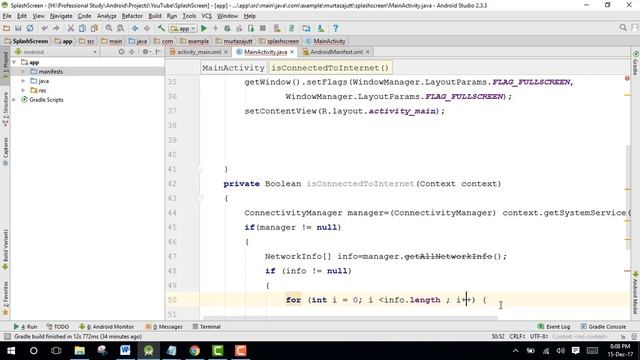The width and height of the screenshot is (640, 360).
Task: Expand the java folder arrow
Action: pos(23,81)
